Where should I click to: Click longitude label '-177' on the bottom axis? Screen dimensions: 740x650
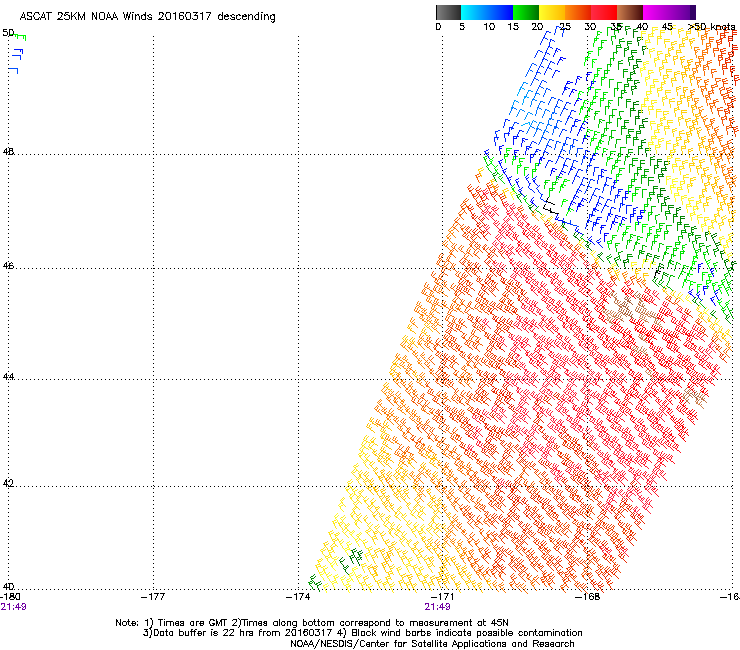[153, 597]
